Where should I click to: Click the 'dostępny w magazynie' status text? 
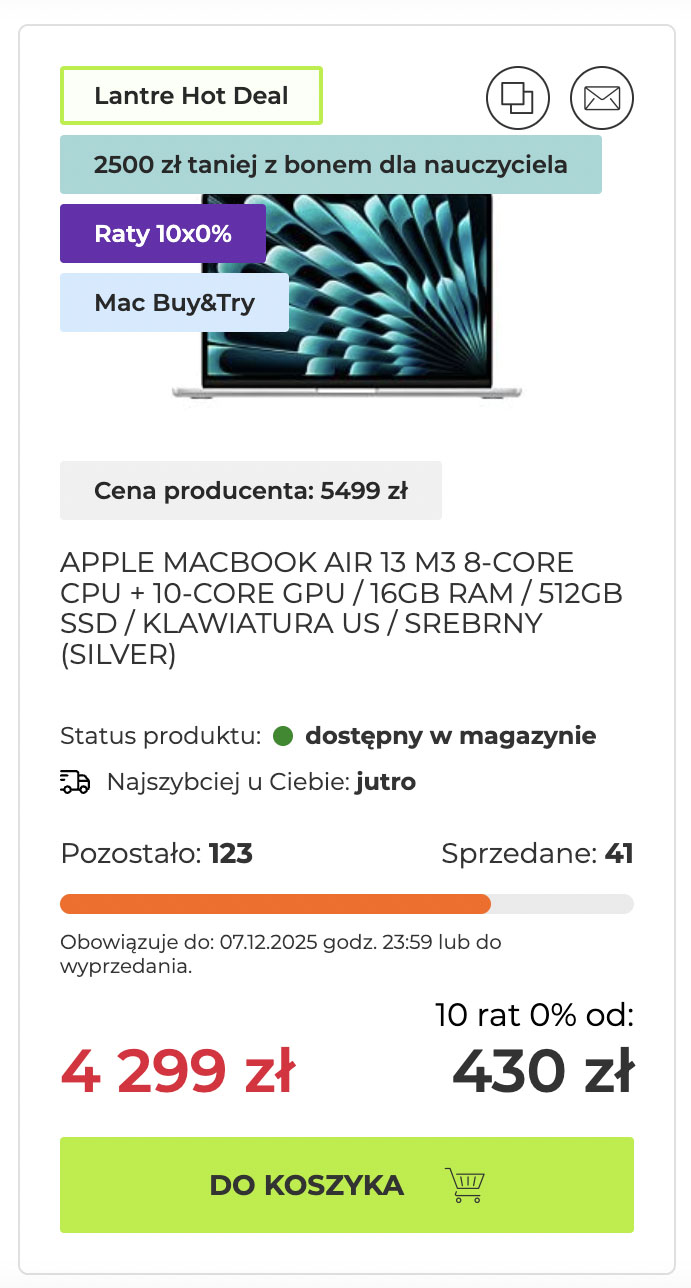tap(450, 737)
